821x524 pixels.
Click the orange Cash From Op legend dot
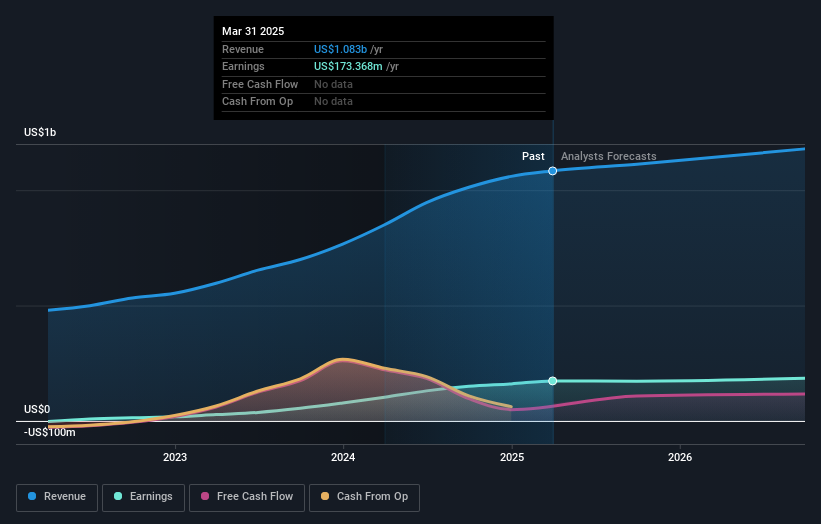click(325, 496)
